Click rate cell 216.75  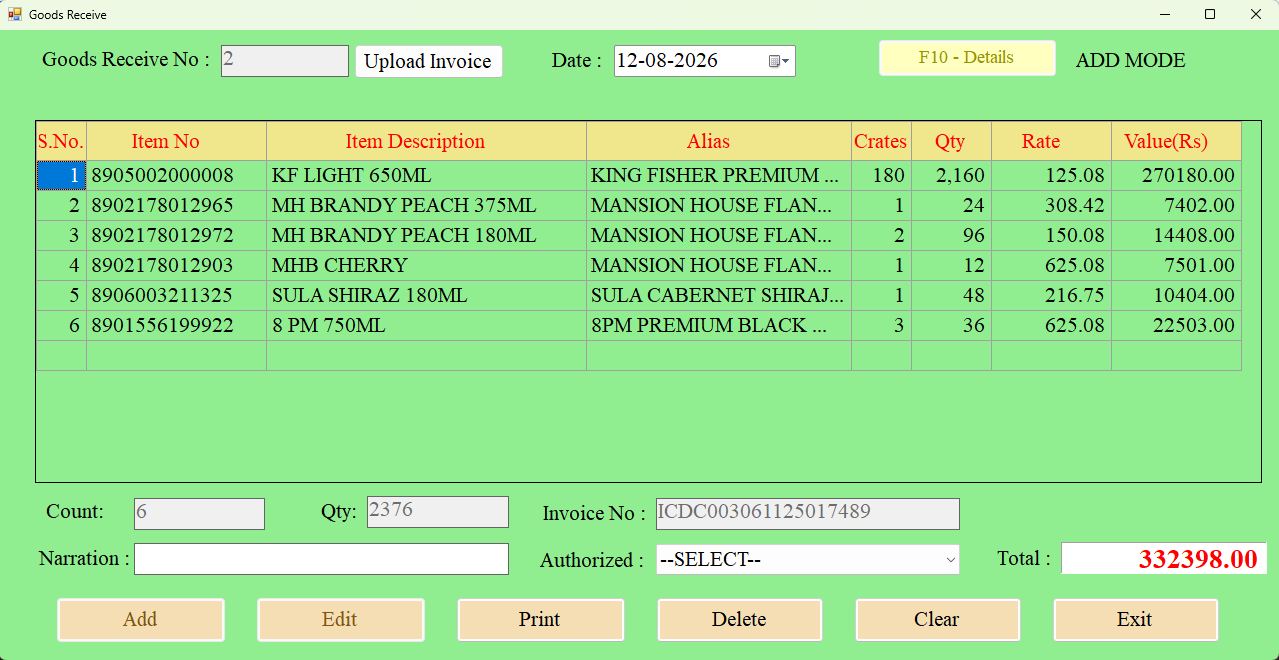coord(1051,296)
